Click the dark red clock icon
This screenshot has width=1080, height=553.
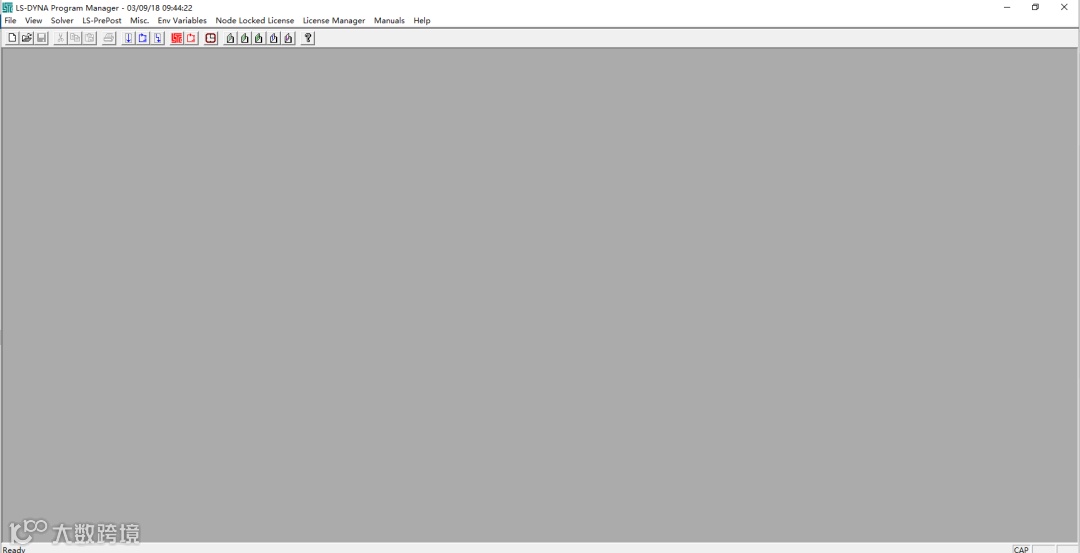211,38
